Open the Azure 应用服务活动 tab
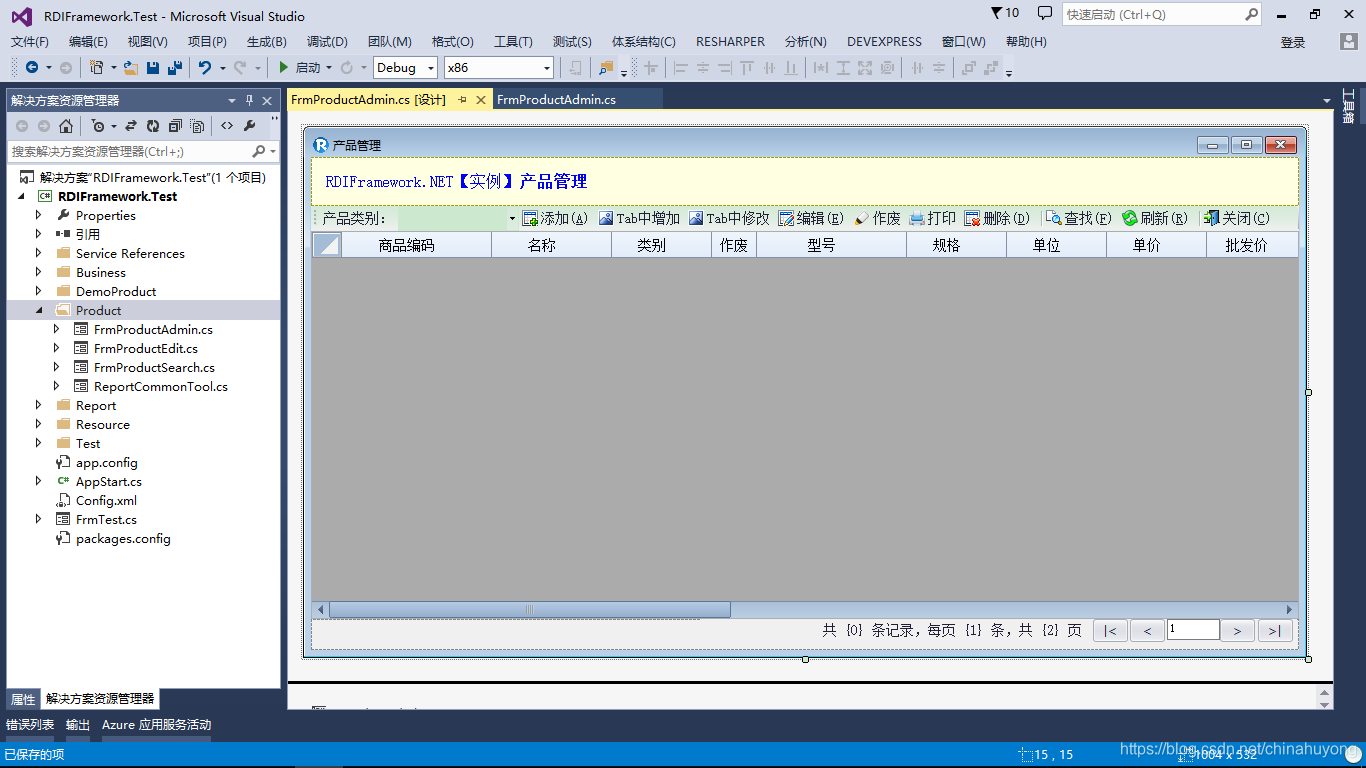This screenshot has height=768, width=1366. point(157,725)
